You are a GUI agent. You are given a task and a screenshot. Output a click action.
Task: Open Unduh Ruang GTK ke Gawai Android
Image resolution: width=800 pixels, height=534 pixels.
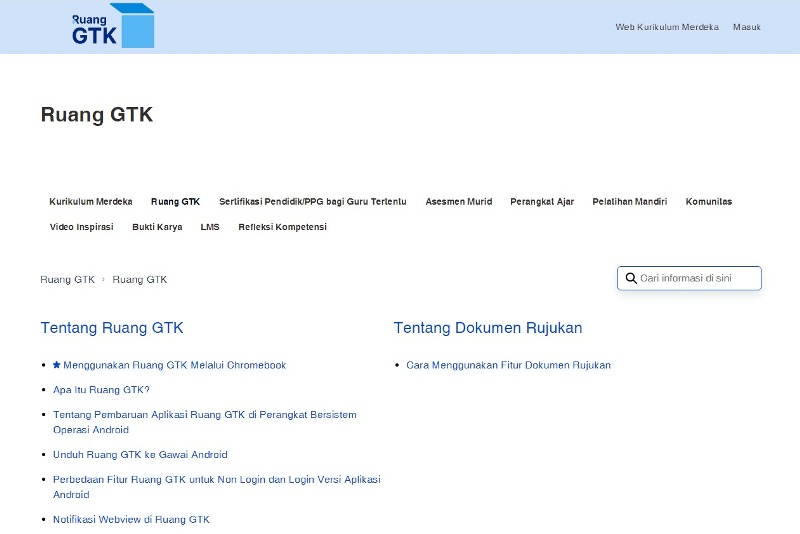tap(140, 454)
